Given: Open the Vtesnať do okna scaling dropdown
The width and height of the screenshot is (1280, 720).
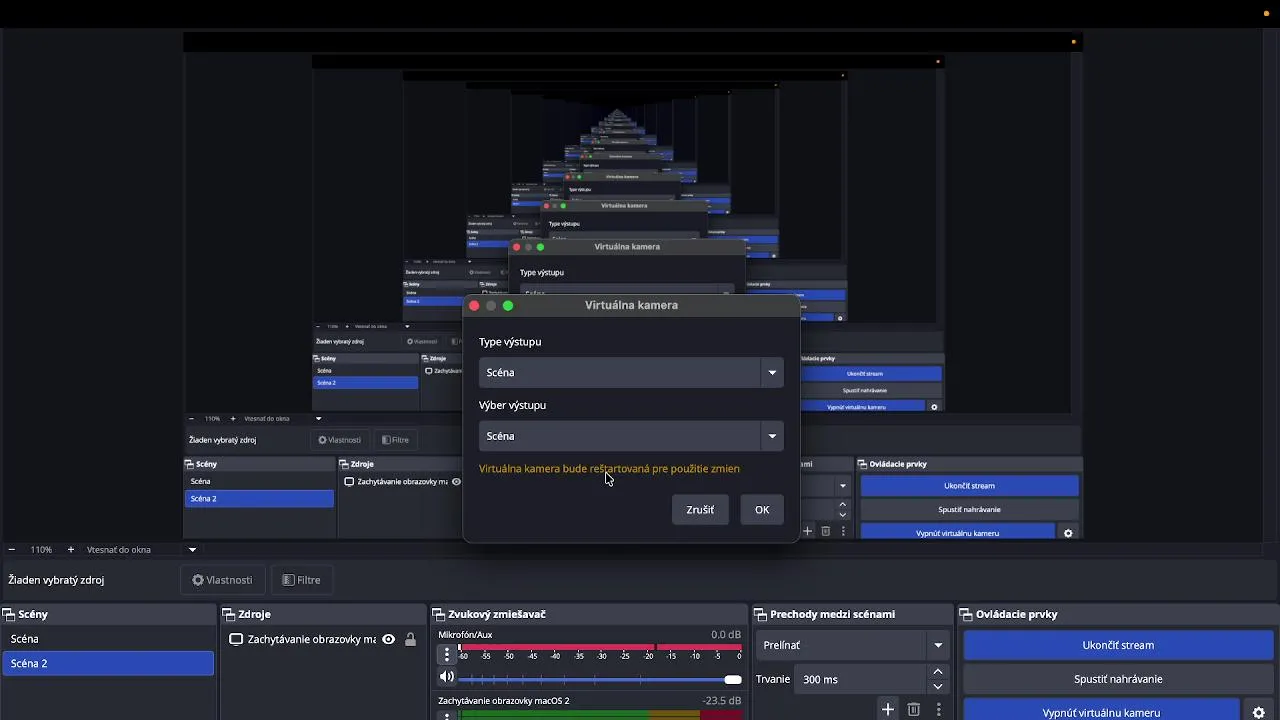Looking at the screenshot, I should (x=142, y=549).
